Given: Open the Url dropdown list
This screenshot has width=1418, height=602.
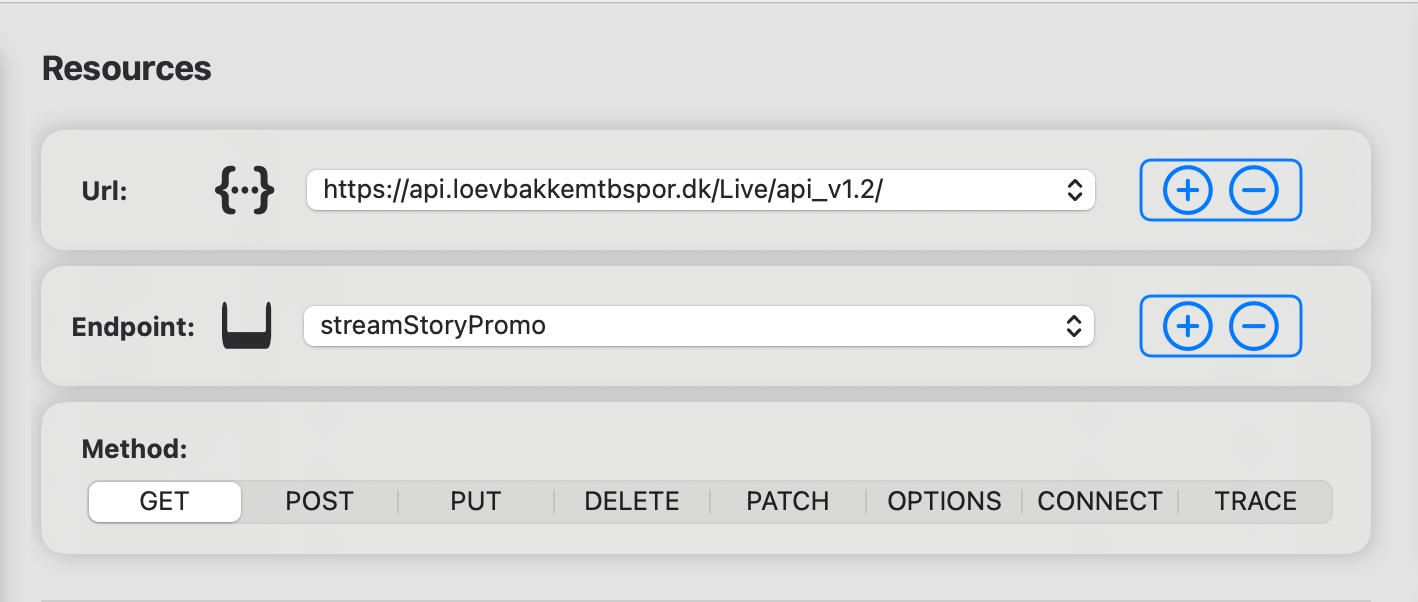Looking at the screenshot, I should click(700, 190).
